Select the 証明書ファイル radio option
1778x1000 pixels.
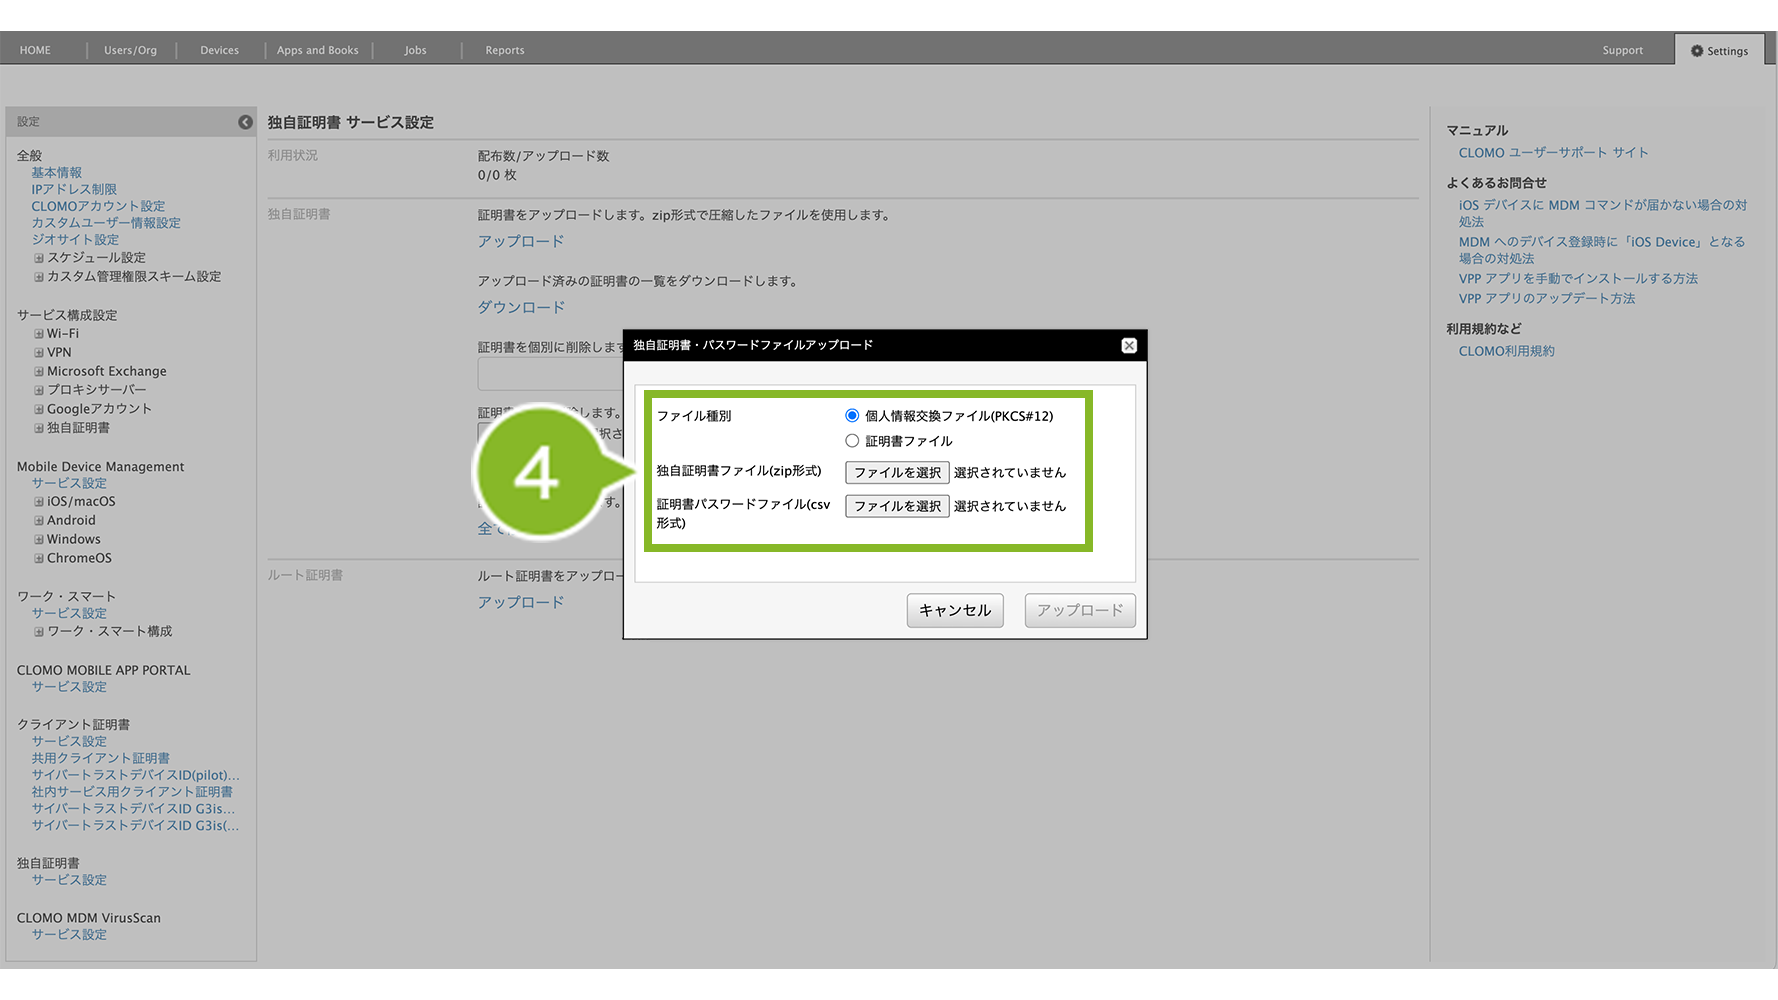point(852,441)
